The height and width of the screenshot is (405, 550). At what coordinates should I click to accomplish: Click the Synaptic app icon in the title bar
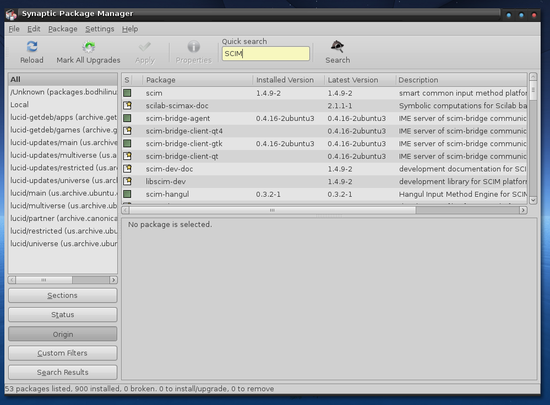[x=11, y=14]
